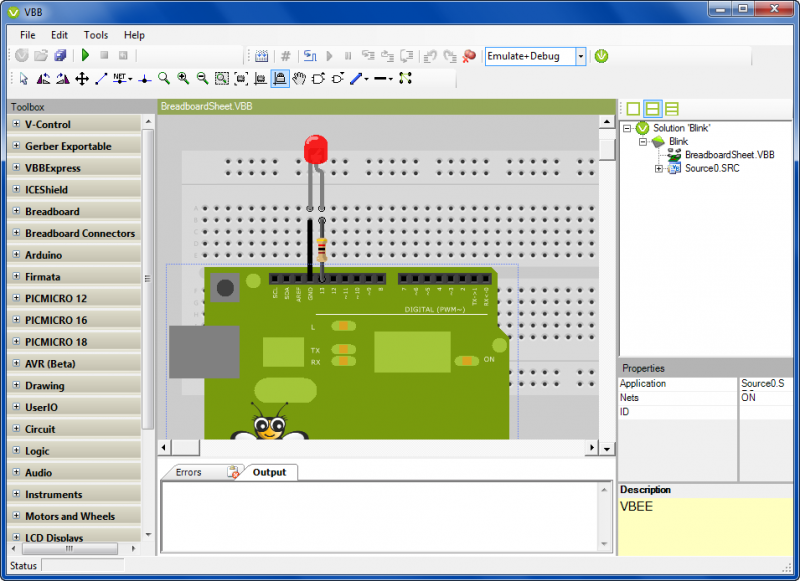Click the Open folder icon
The width and height of the screenshot is (800, 581).
[41, 55]
